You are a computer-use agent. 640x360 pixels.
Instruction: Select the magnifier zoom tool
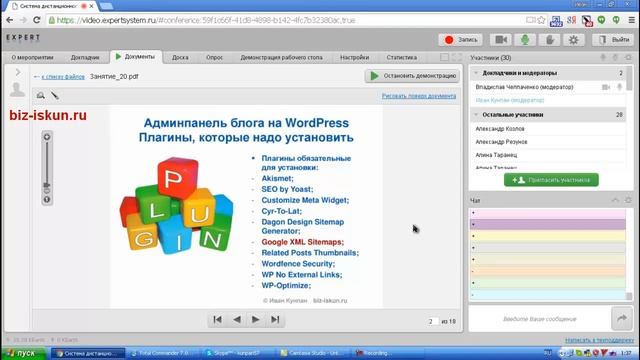point(40,96)
